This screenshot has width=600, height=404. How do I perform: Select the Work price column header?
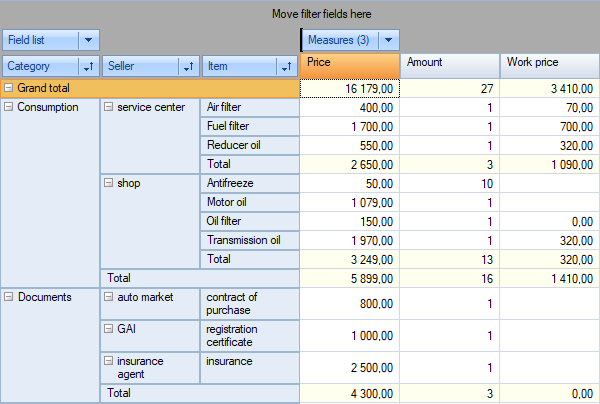pos(550,64)
